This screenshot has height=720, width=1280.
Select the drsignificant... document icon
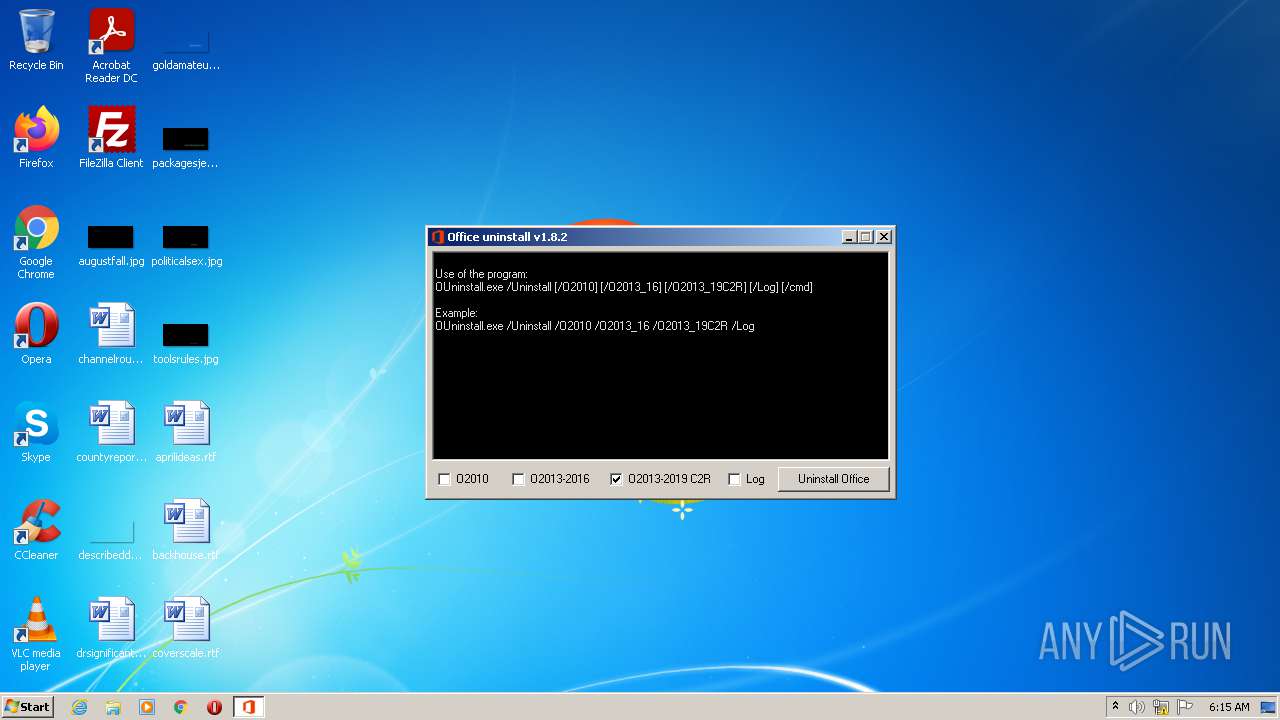111,628
